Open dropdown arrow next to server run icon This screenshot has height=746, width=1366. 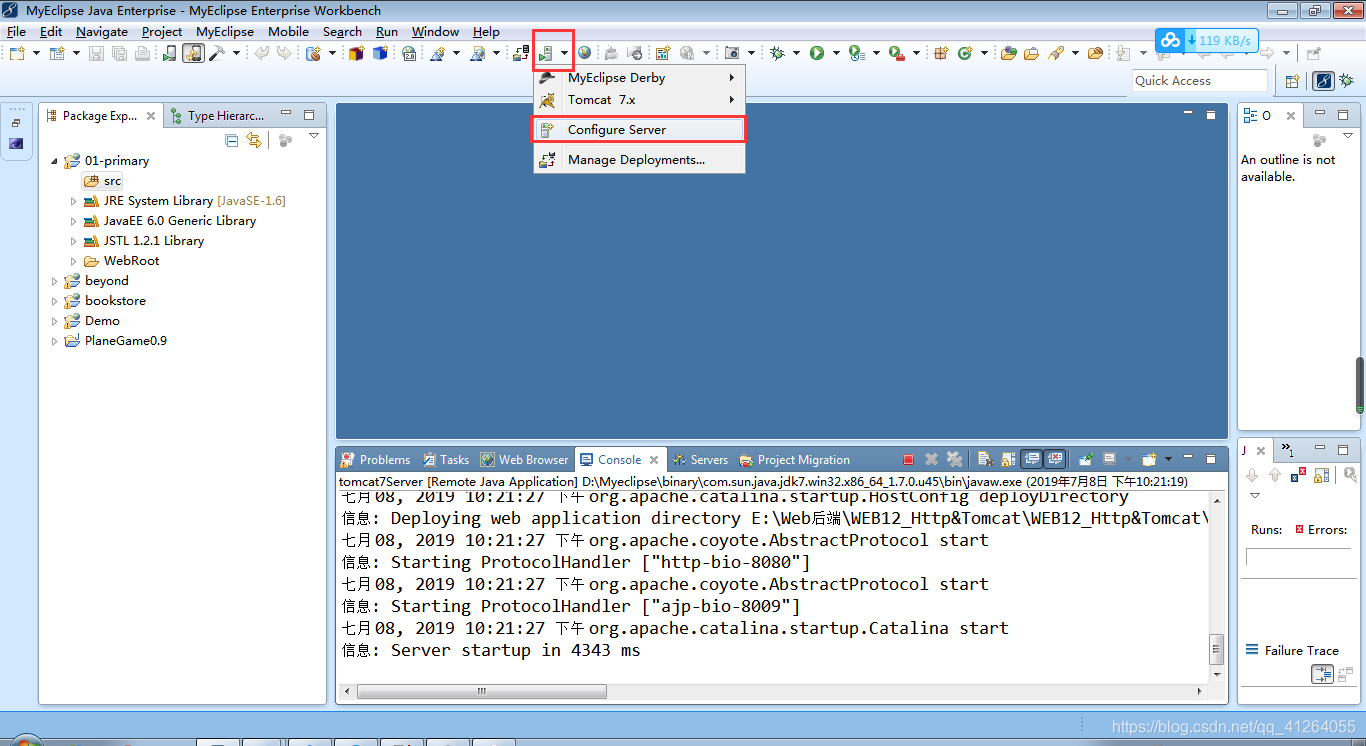click(564, 53)
